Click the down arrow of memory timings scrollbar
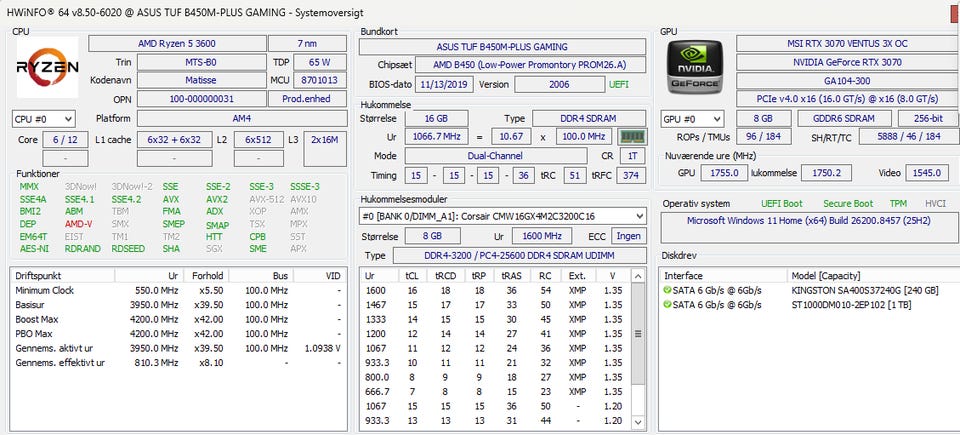This screenshot has width=960, height=435. [x=638, y=422]
